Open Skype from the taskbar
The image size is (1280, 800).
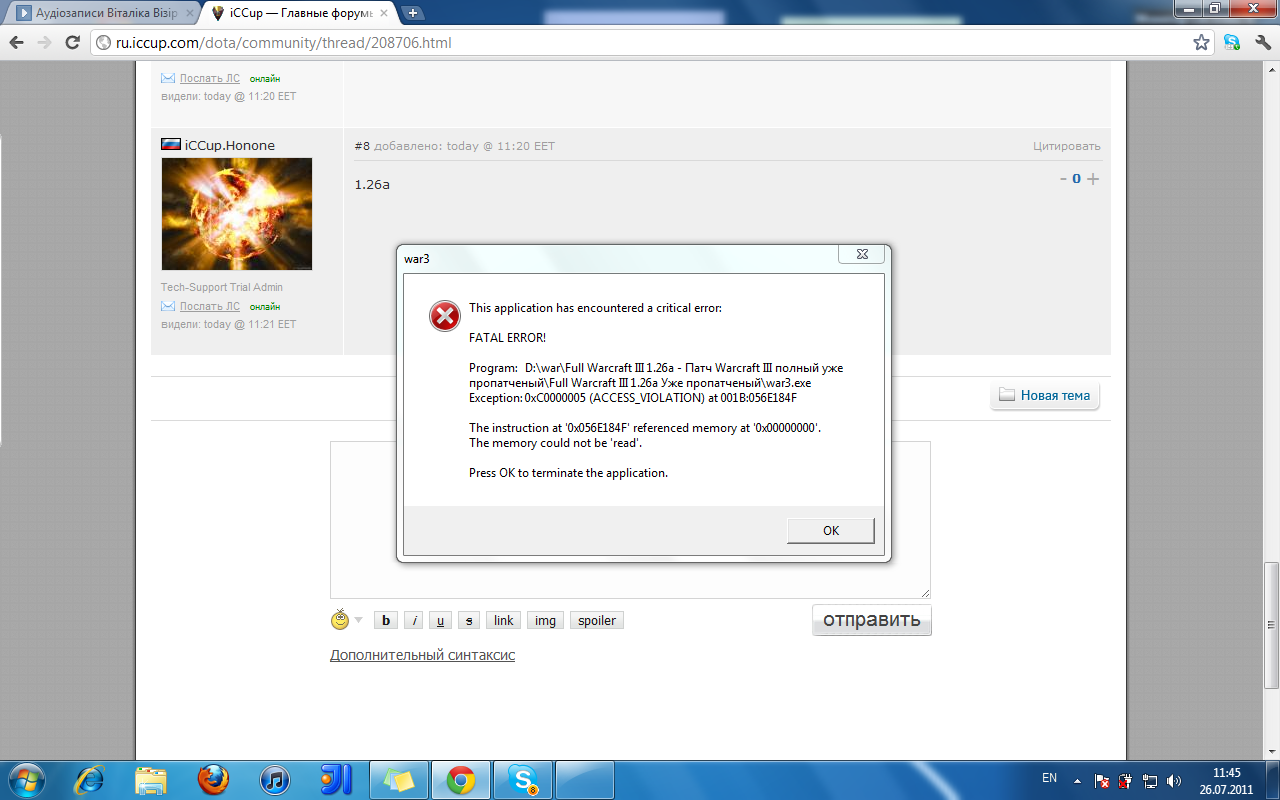coord(523,779)
